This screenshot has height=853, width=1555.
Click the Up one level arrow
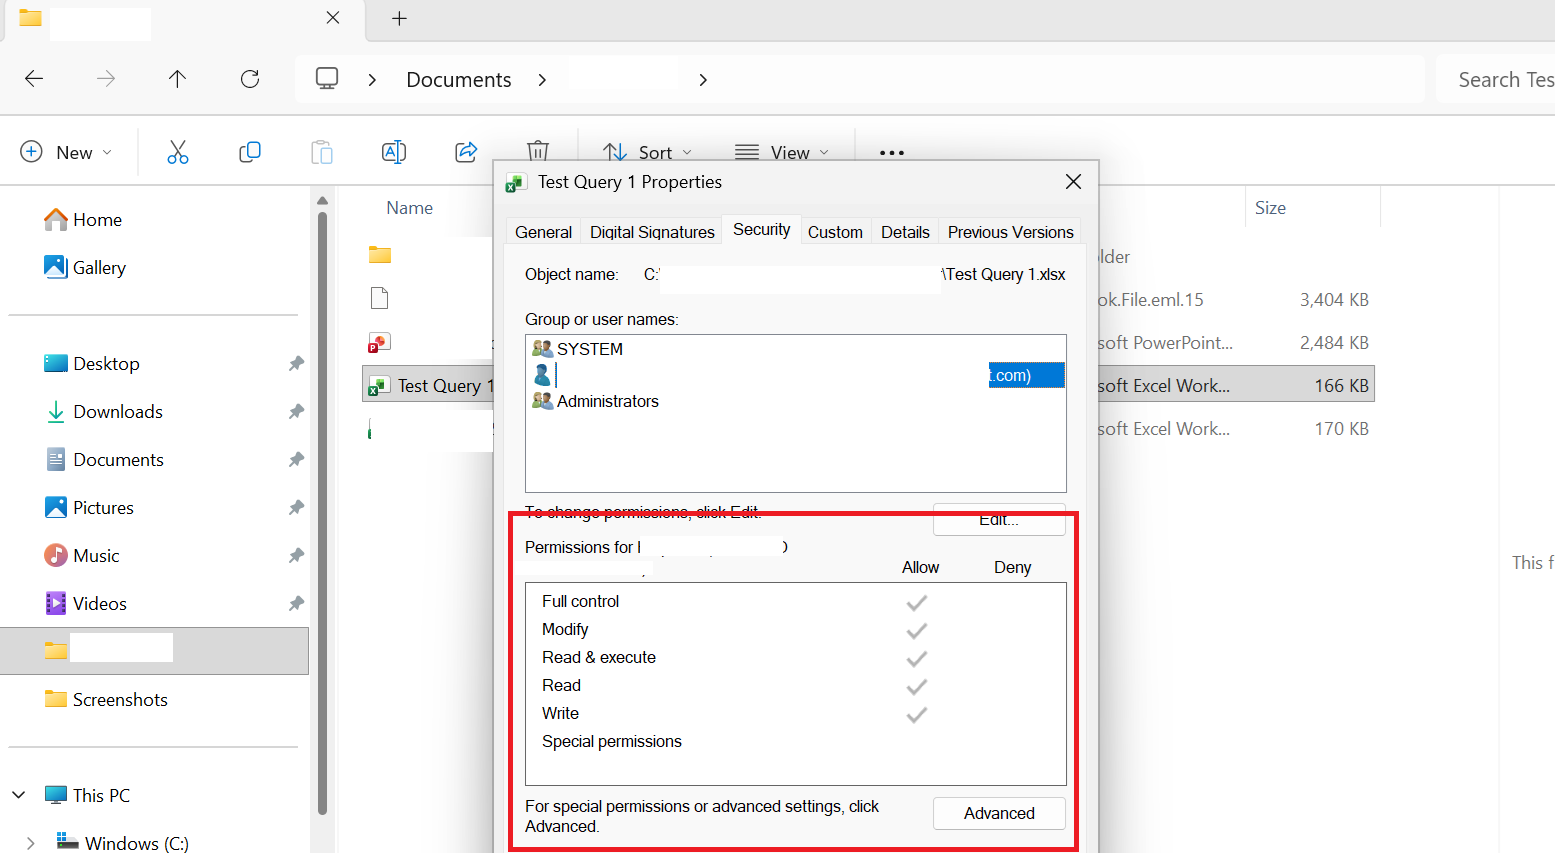point(177,79)
